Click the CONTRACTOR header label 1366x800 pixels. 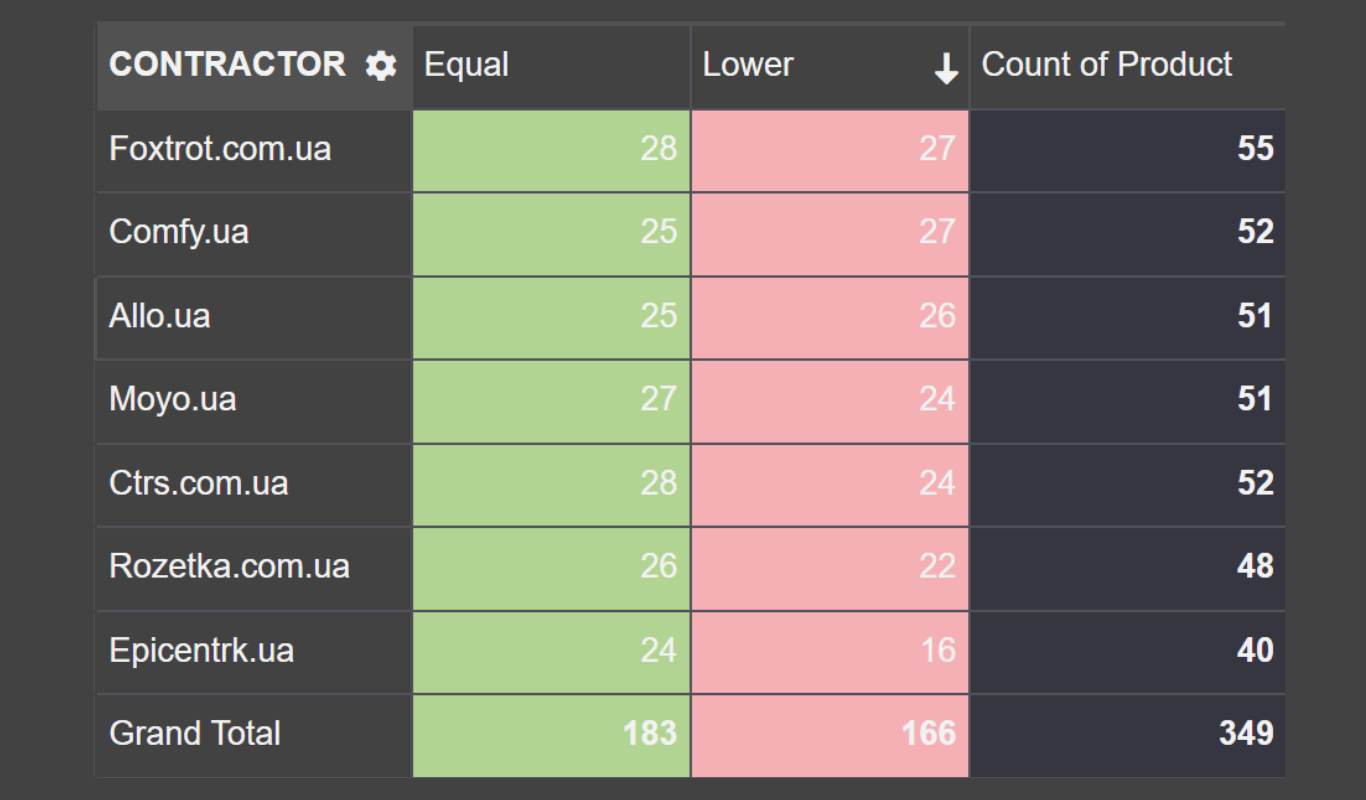[228, 66]
